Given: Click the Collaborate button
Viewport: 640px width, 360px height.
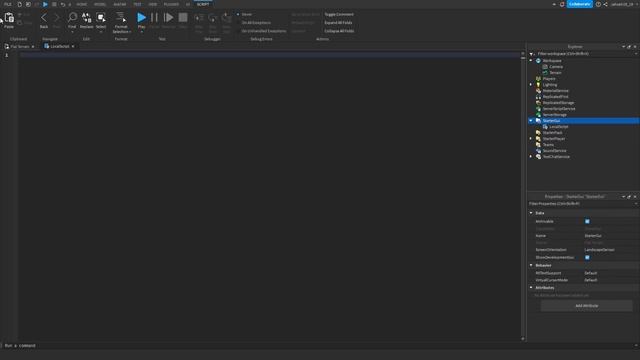Looking at the screenshot, I should [x=580, y=4].
